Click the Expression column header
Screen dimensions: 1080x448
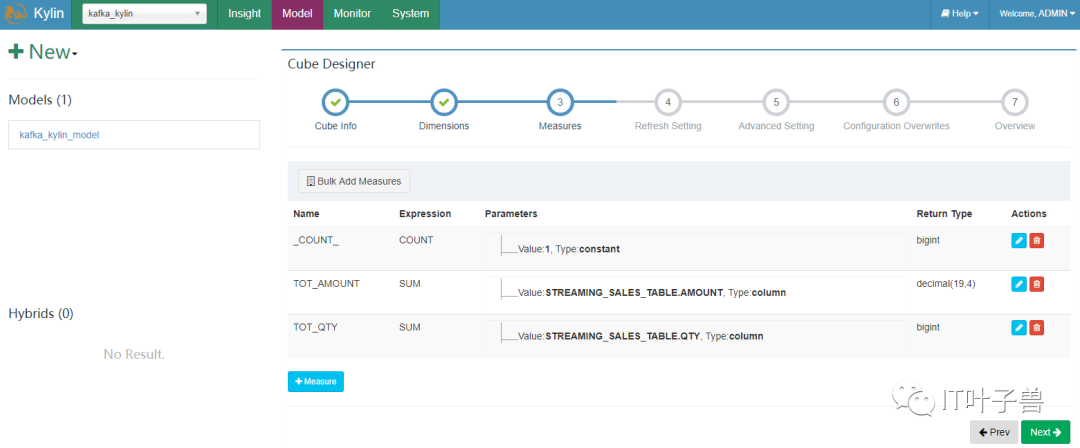tap(425, 214)
